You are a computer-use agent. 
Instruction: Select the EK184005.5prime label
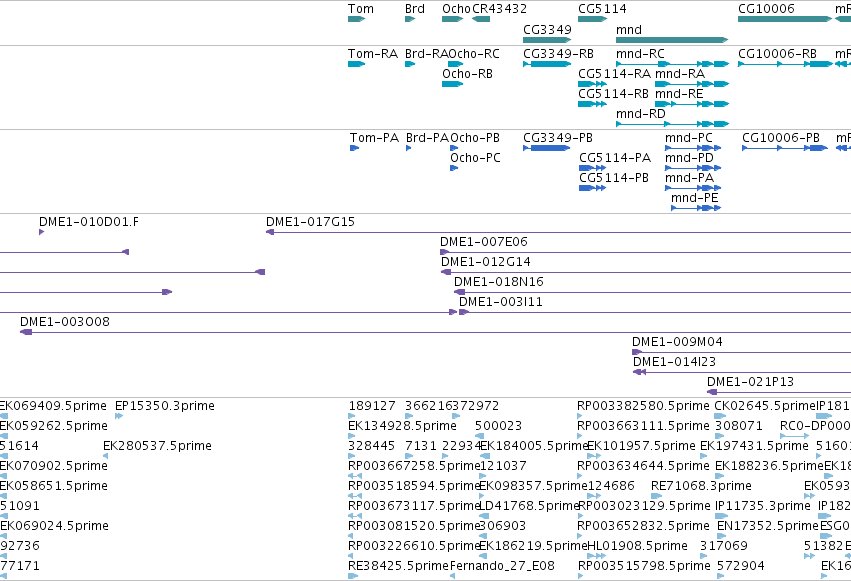click(534, 446)
